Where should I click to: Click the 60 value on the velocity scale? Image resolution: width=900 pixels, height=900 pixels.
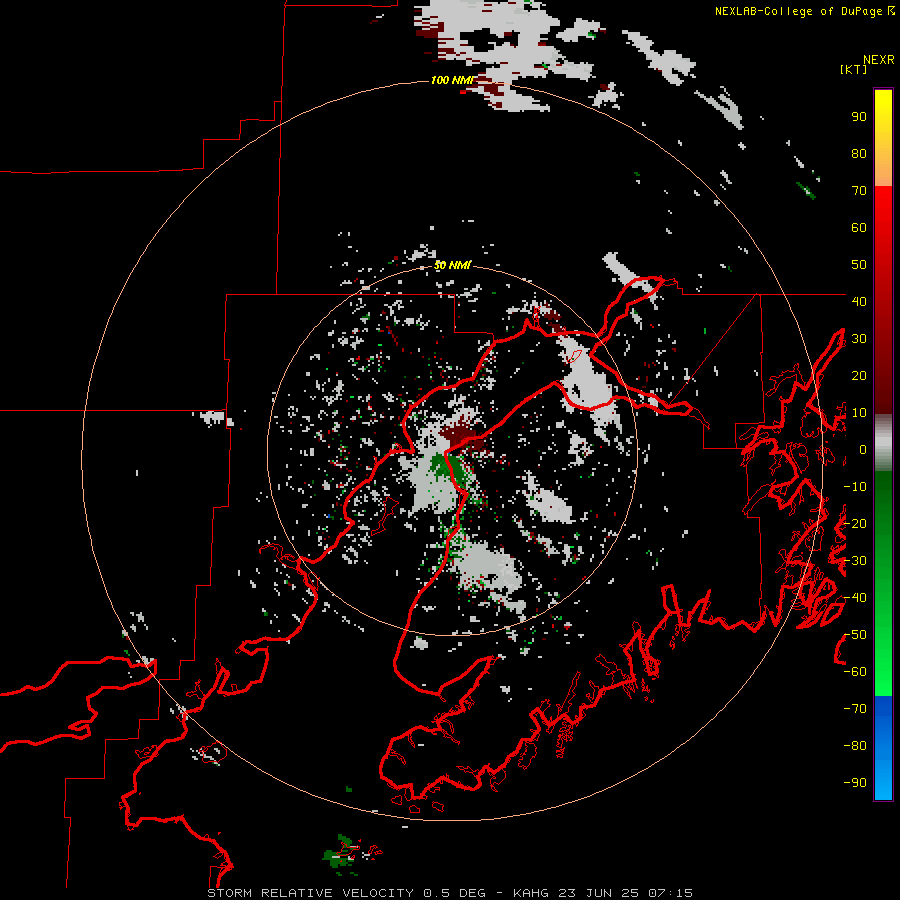tap(859, 227)
